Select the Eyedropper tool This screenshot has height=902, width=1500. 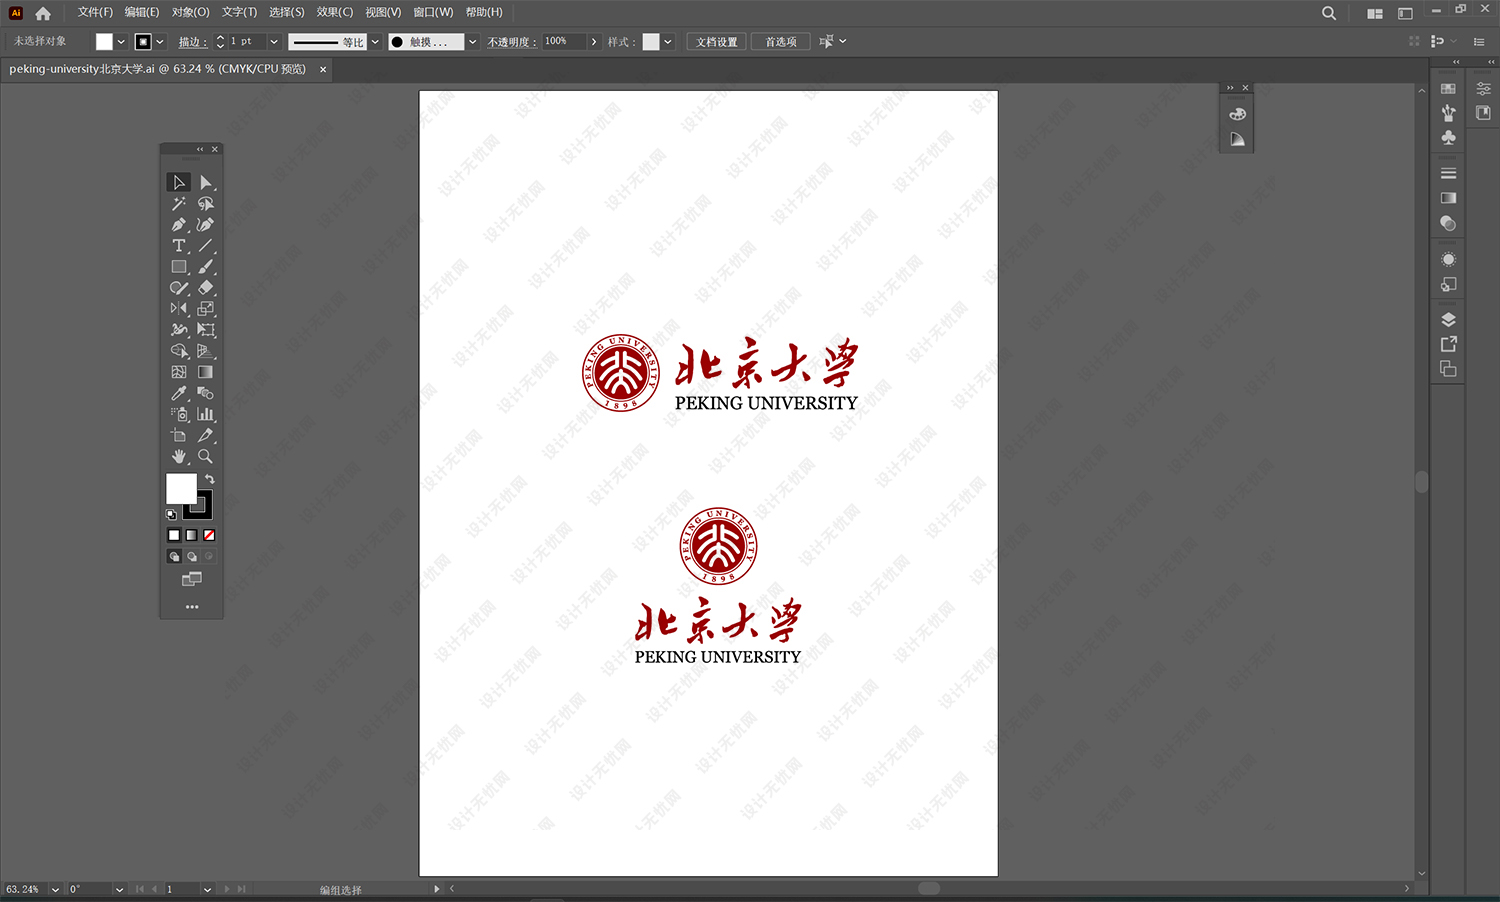click(x=179, y=393)
